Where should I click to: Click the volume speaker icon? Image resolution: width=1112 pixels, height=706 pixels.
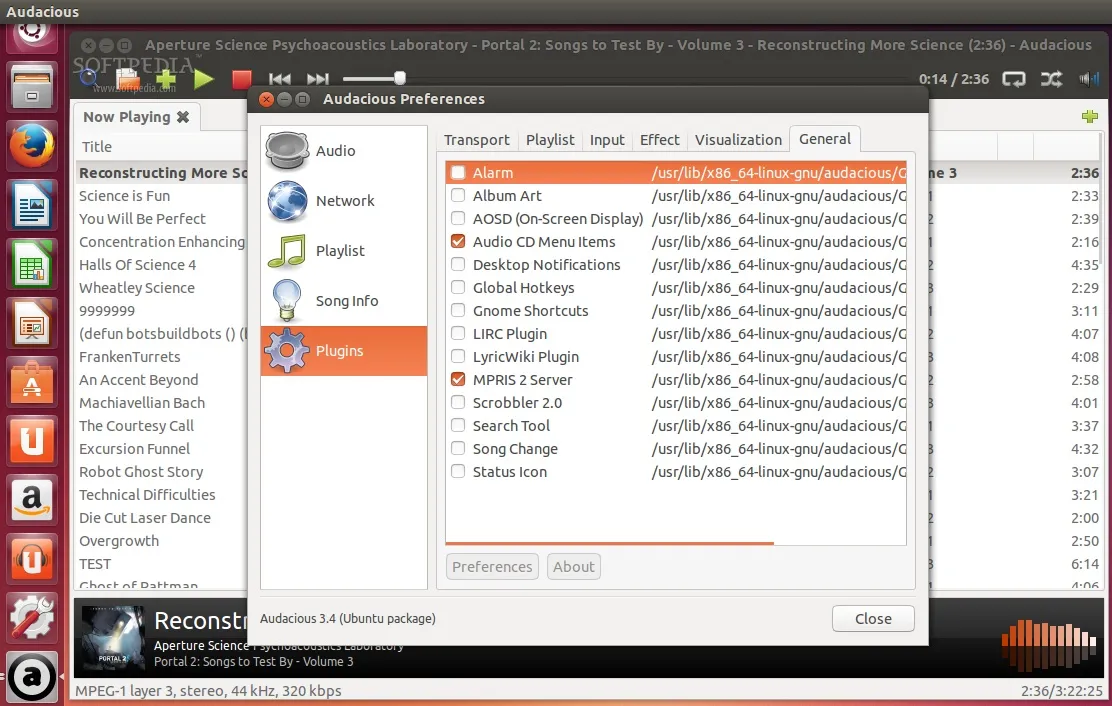1088,79
